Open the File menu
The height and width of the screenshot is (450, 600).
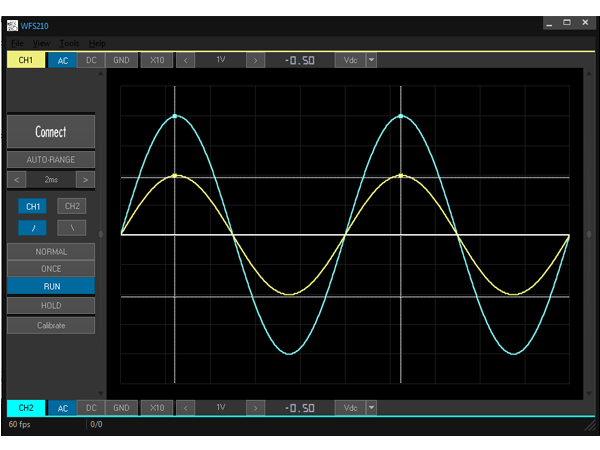pyautogui.click(x=17, y=43)
